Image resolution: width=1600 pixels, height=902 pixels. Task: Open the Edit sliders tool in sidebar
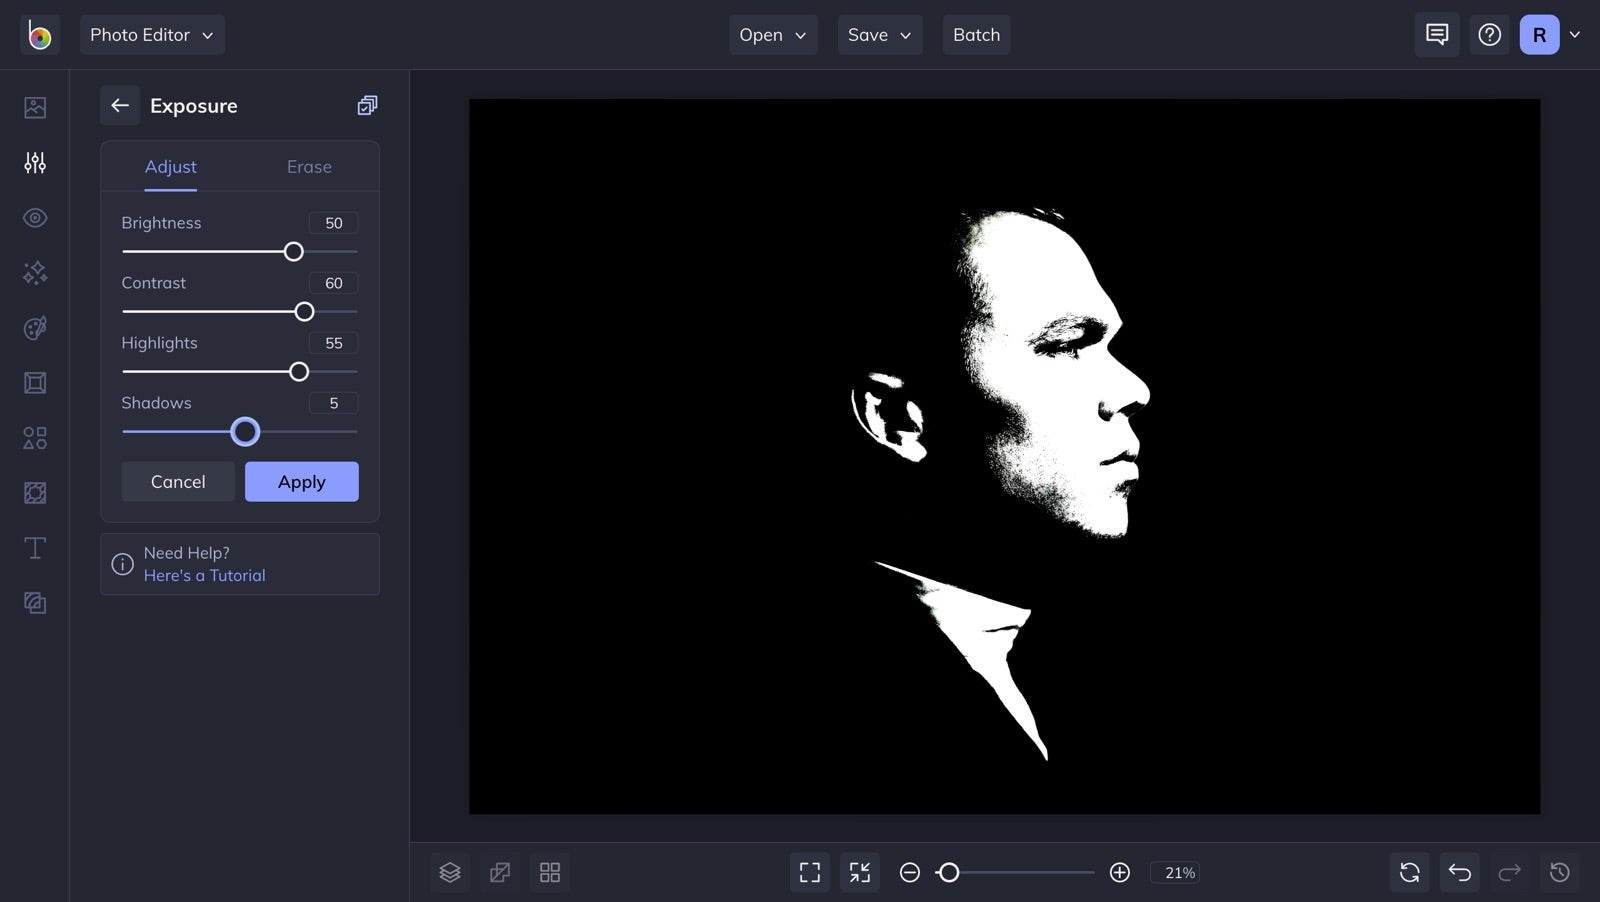coord(35,162)
